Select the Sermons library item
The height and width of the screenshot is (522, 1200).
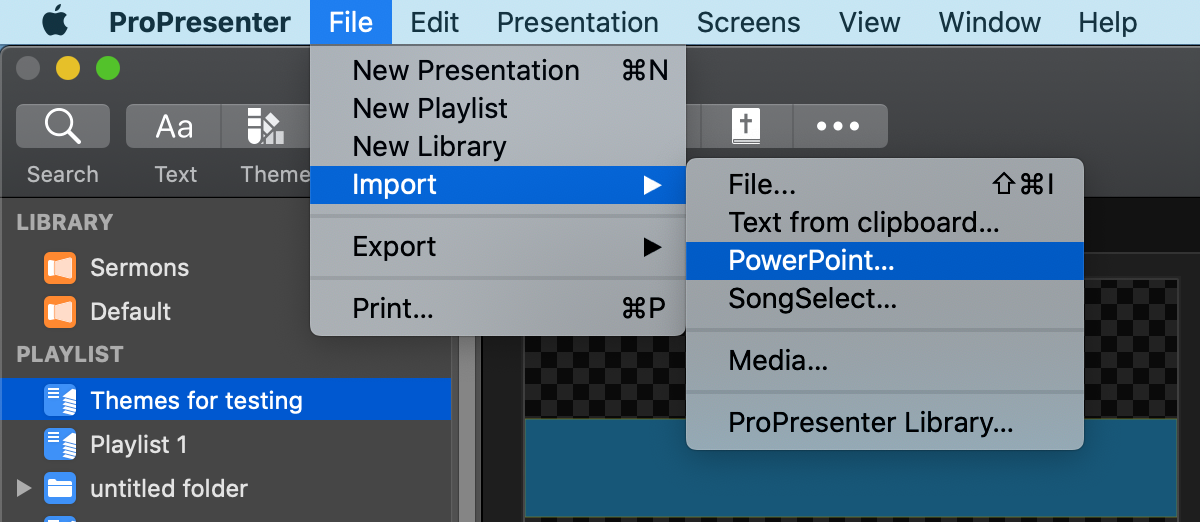139,268
